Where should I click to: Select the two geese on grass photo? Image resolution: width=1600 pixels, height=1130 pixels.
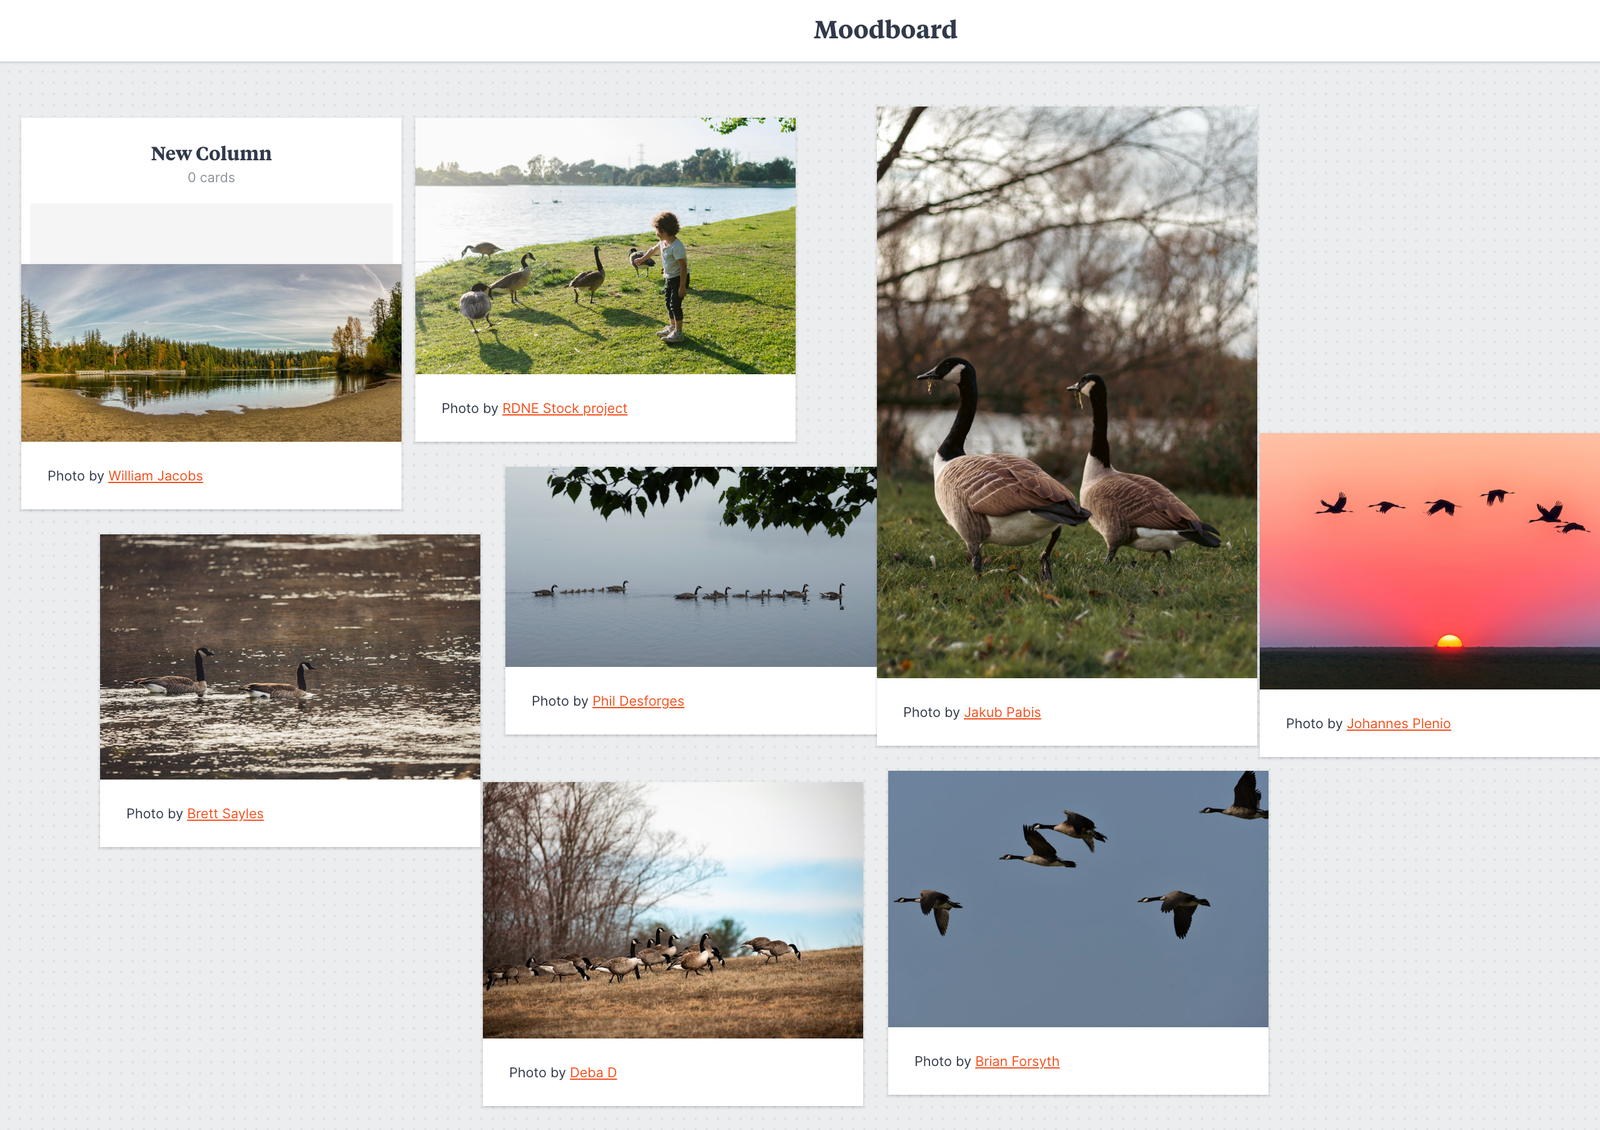point(1066,392)
